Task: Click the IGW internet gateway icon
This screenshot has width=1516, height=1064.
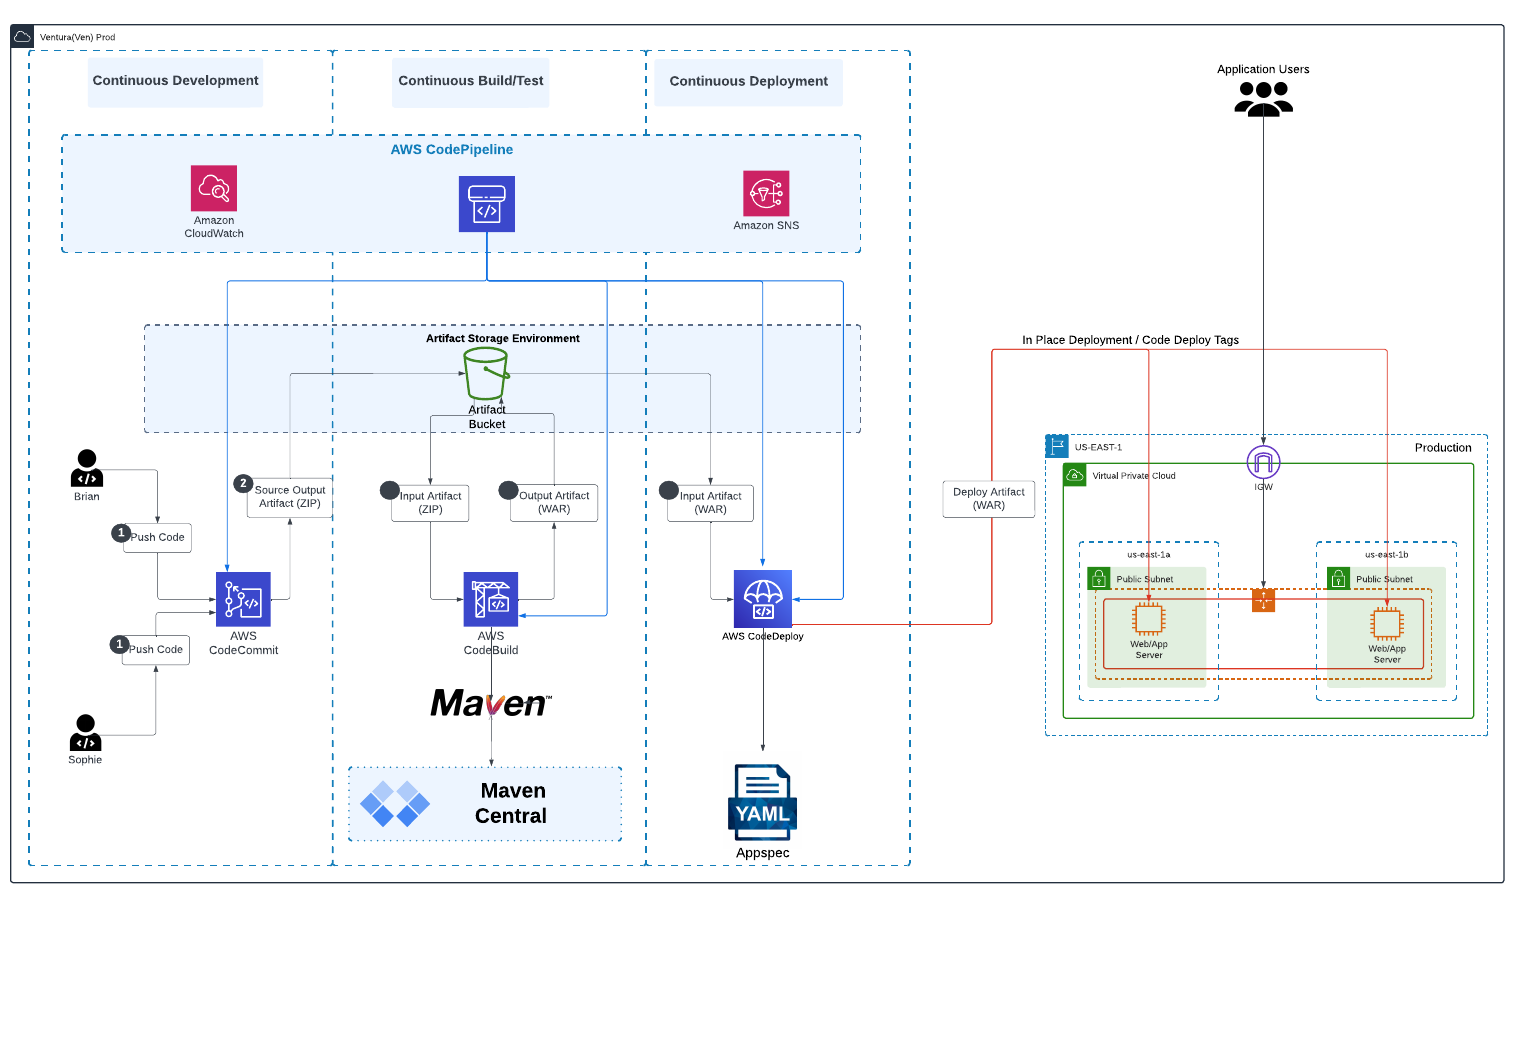Action: (1263, 462)
